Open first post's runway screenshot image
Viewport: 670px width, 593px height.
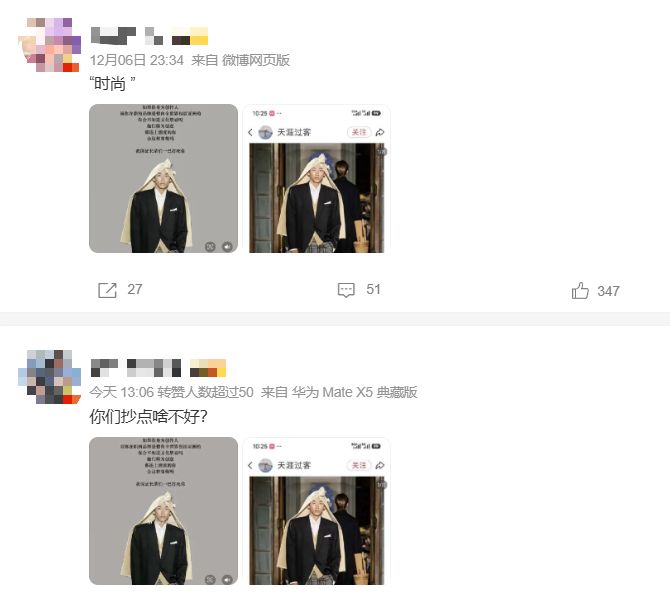click(317, 178)
